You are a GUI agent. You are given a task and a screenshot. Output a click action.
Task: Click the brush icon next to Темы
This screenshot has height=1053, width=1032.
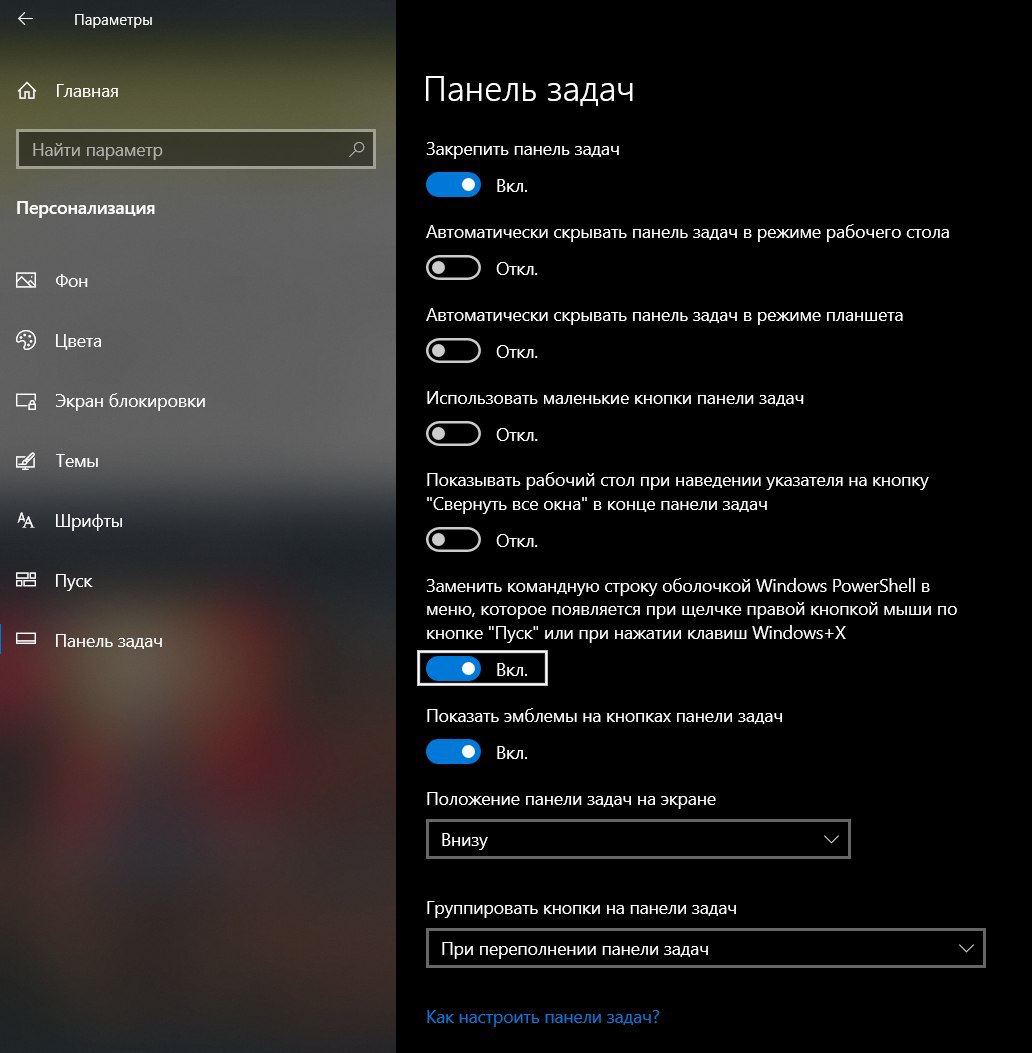26,461
